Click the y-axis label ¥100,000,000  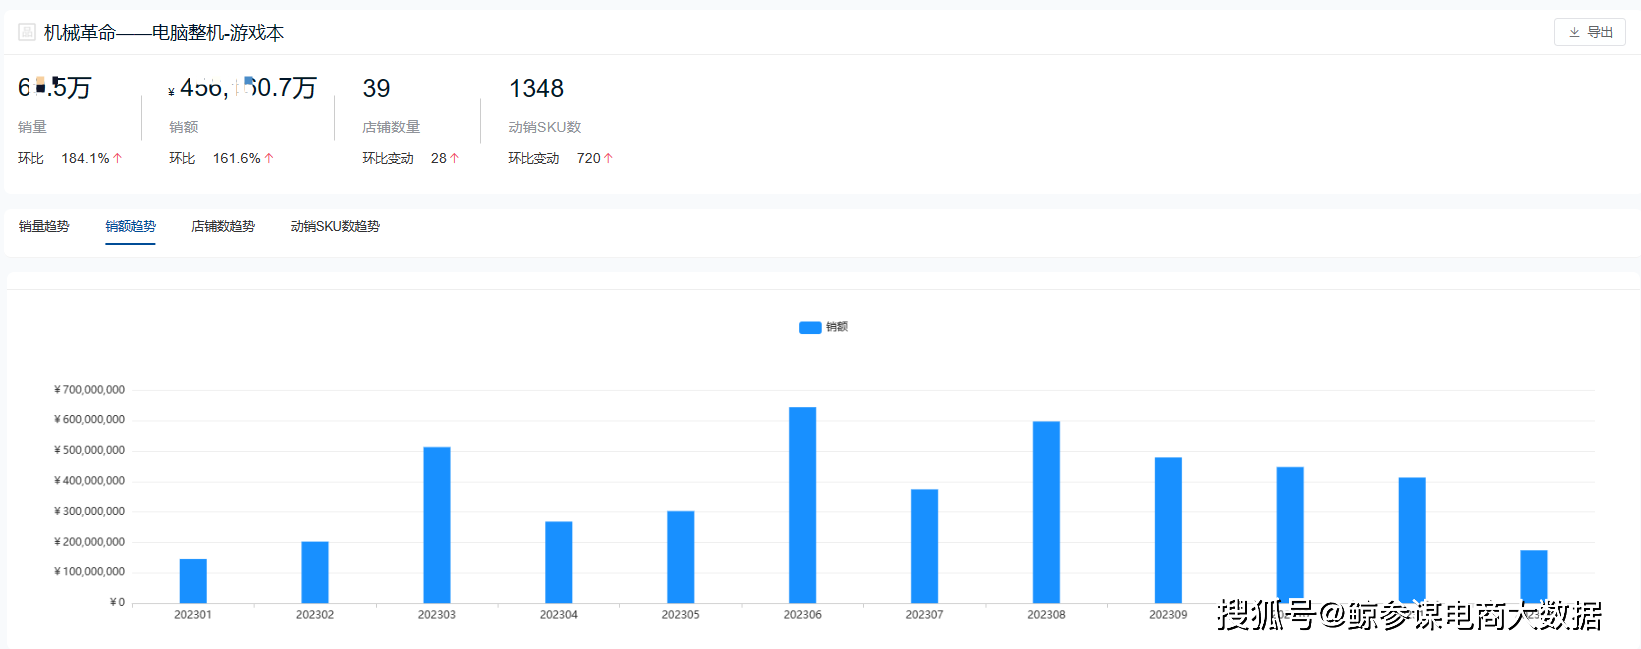(x=90, y=572)
